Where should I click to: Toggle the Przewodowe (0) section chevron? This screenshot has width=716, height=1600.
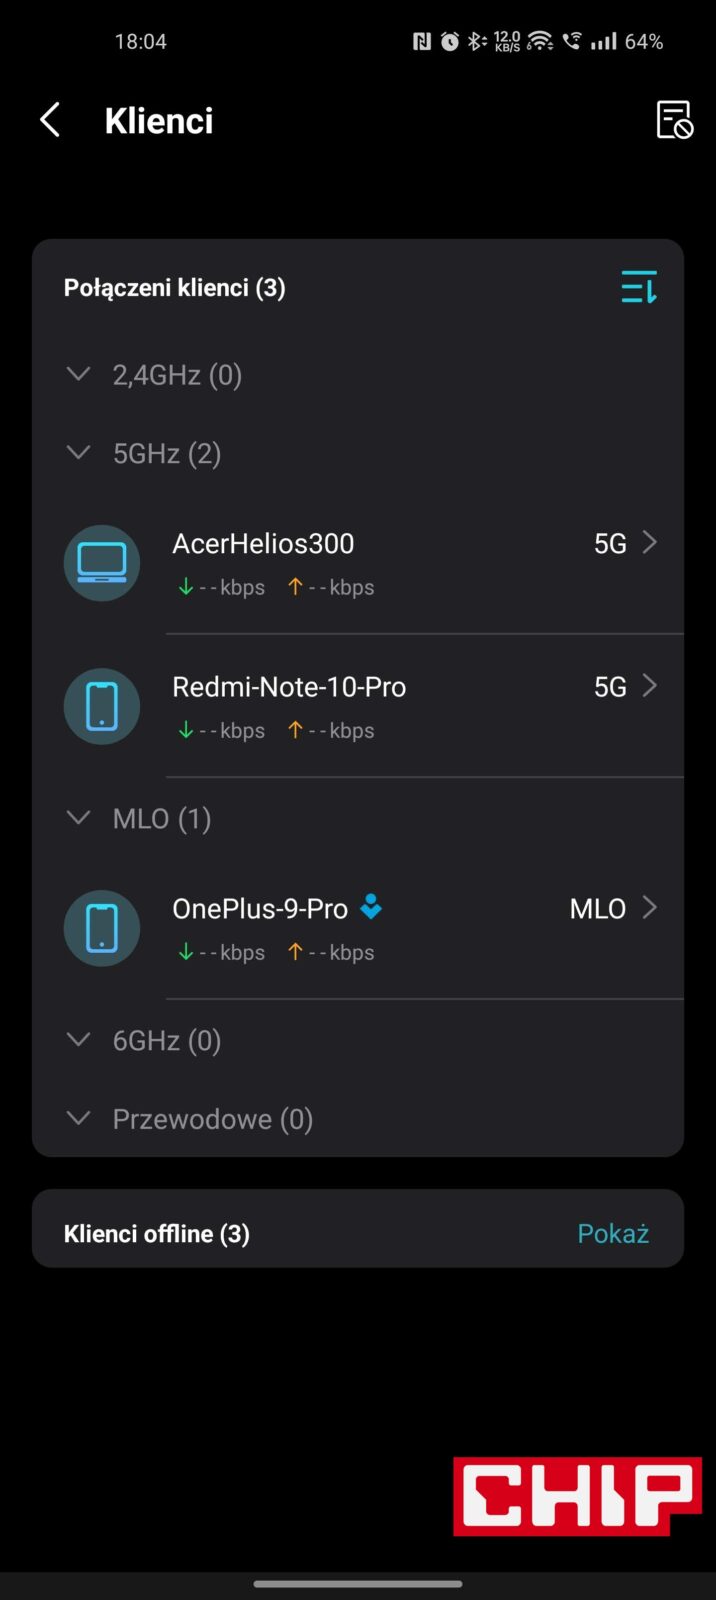coord(78,1118)
